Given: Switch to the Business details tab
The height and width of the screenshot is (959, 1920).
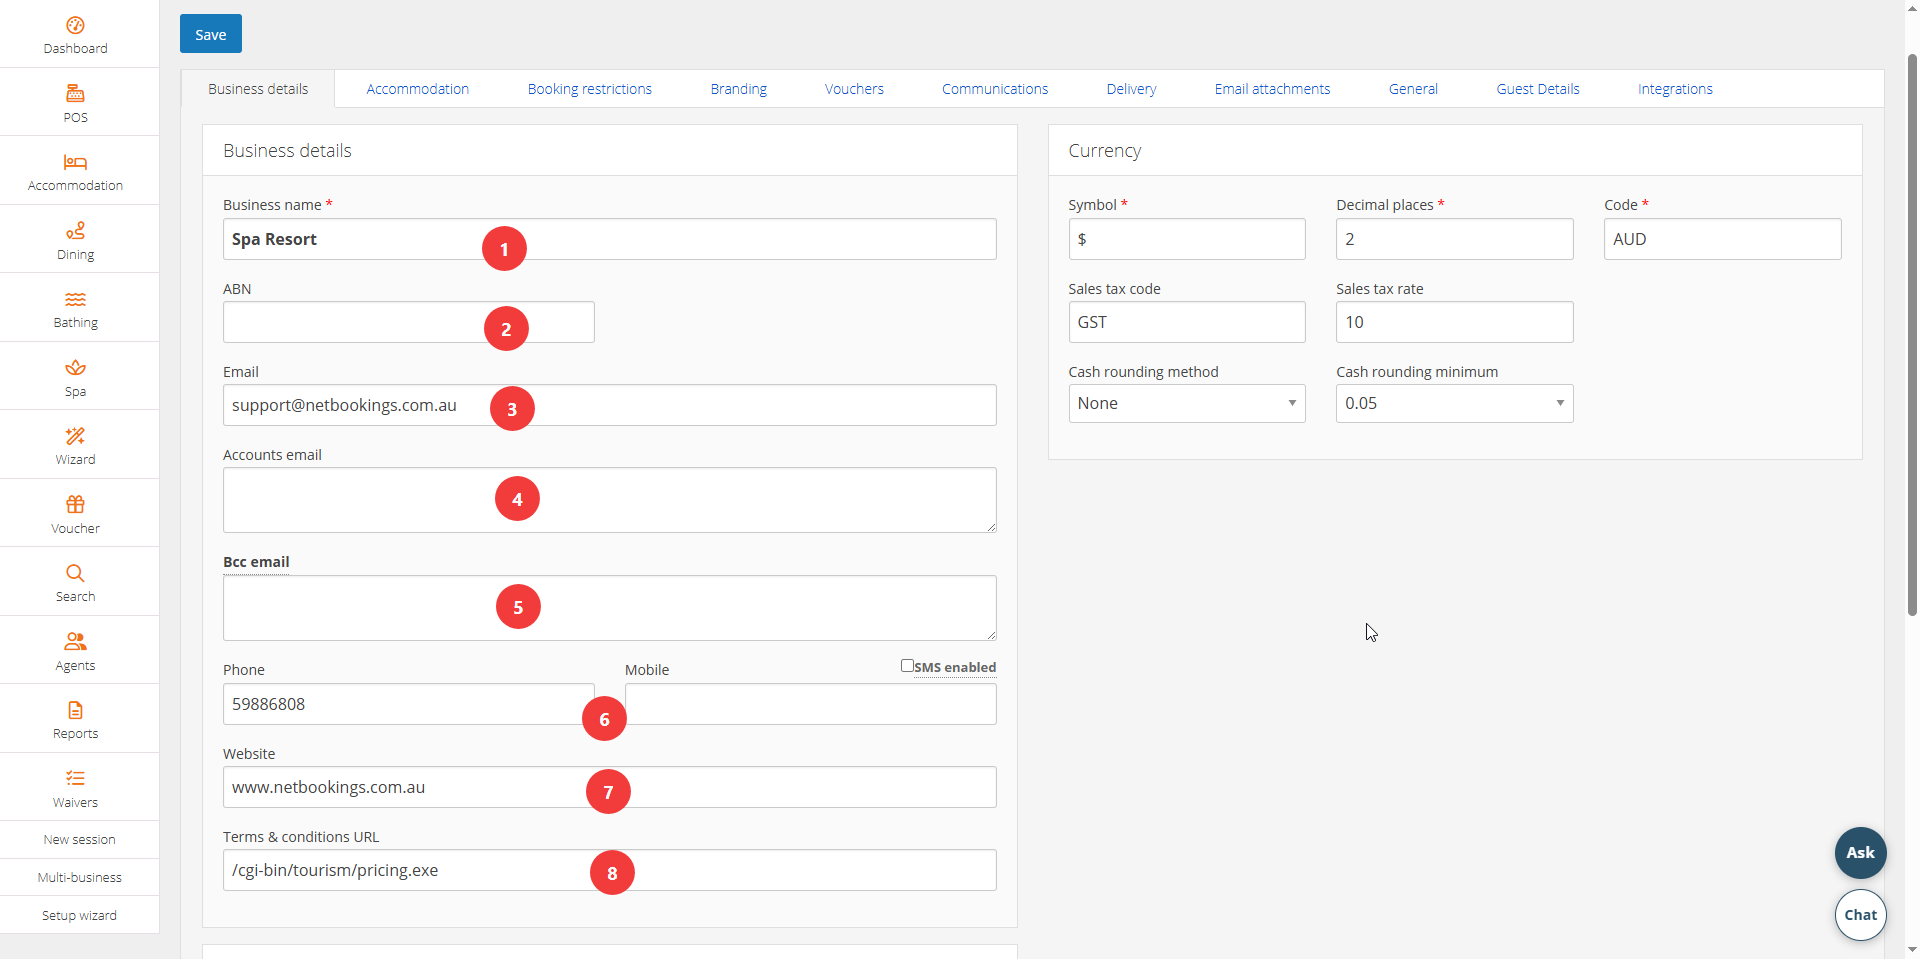Looking at the screenshot, I should click(x=258, y=89).
